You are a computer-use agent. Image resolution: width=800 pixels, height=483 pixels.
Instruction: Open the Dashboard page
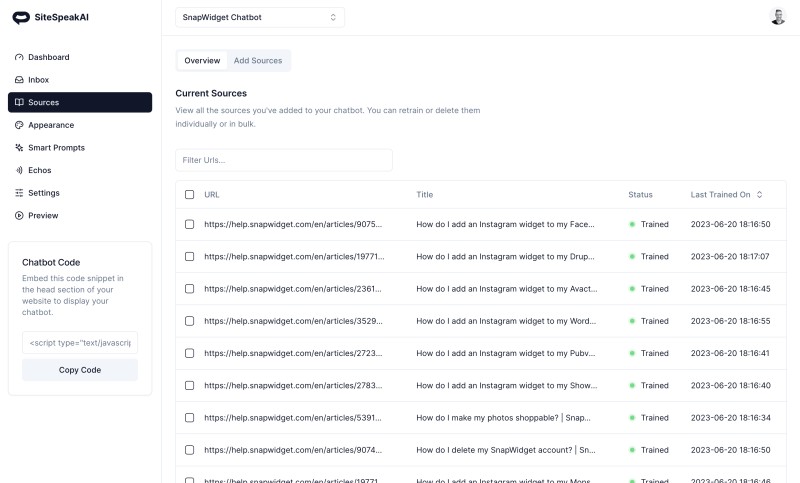48,57
